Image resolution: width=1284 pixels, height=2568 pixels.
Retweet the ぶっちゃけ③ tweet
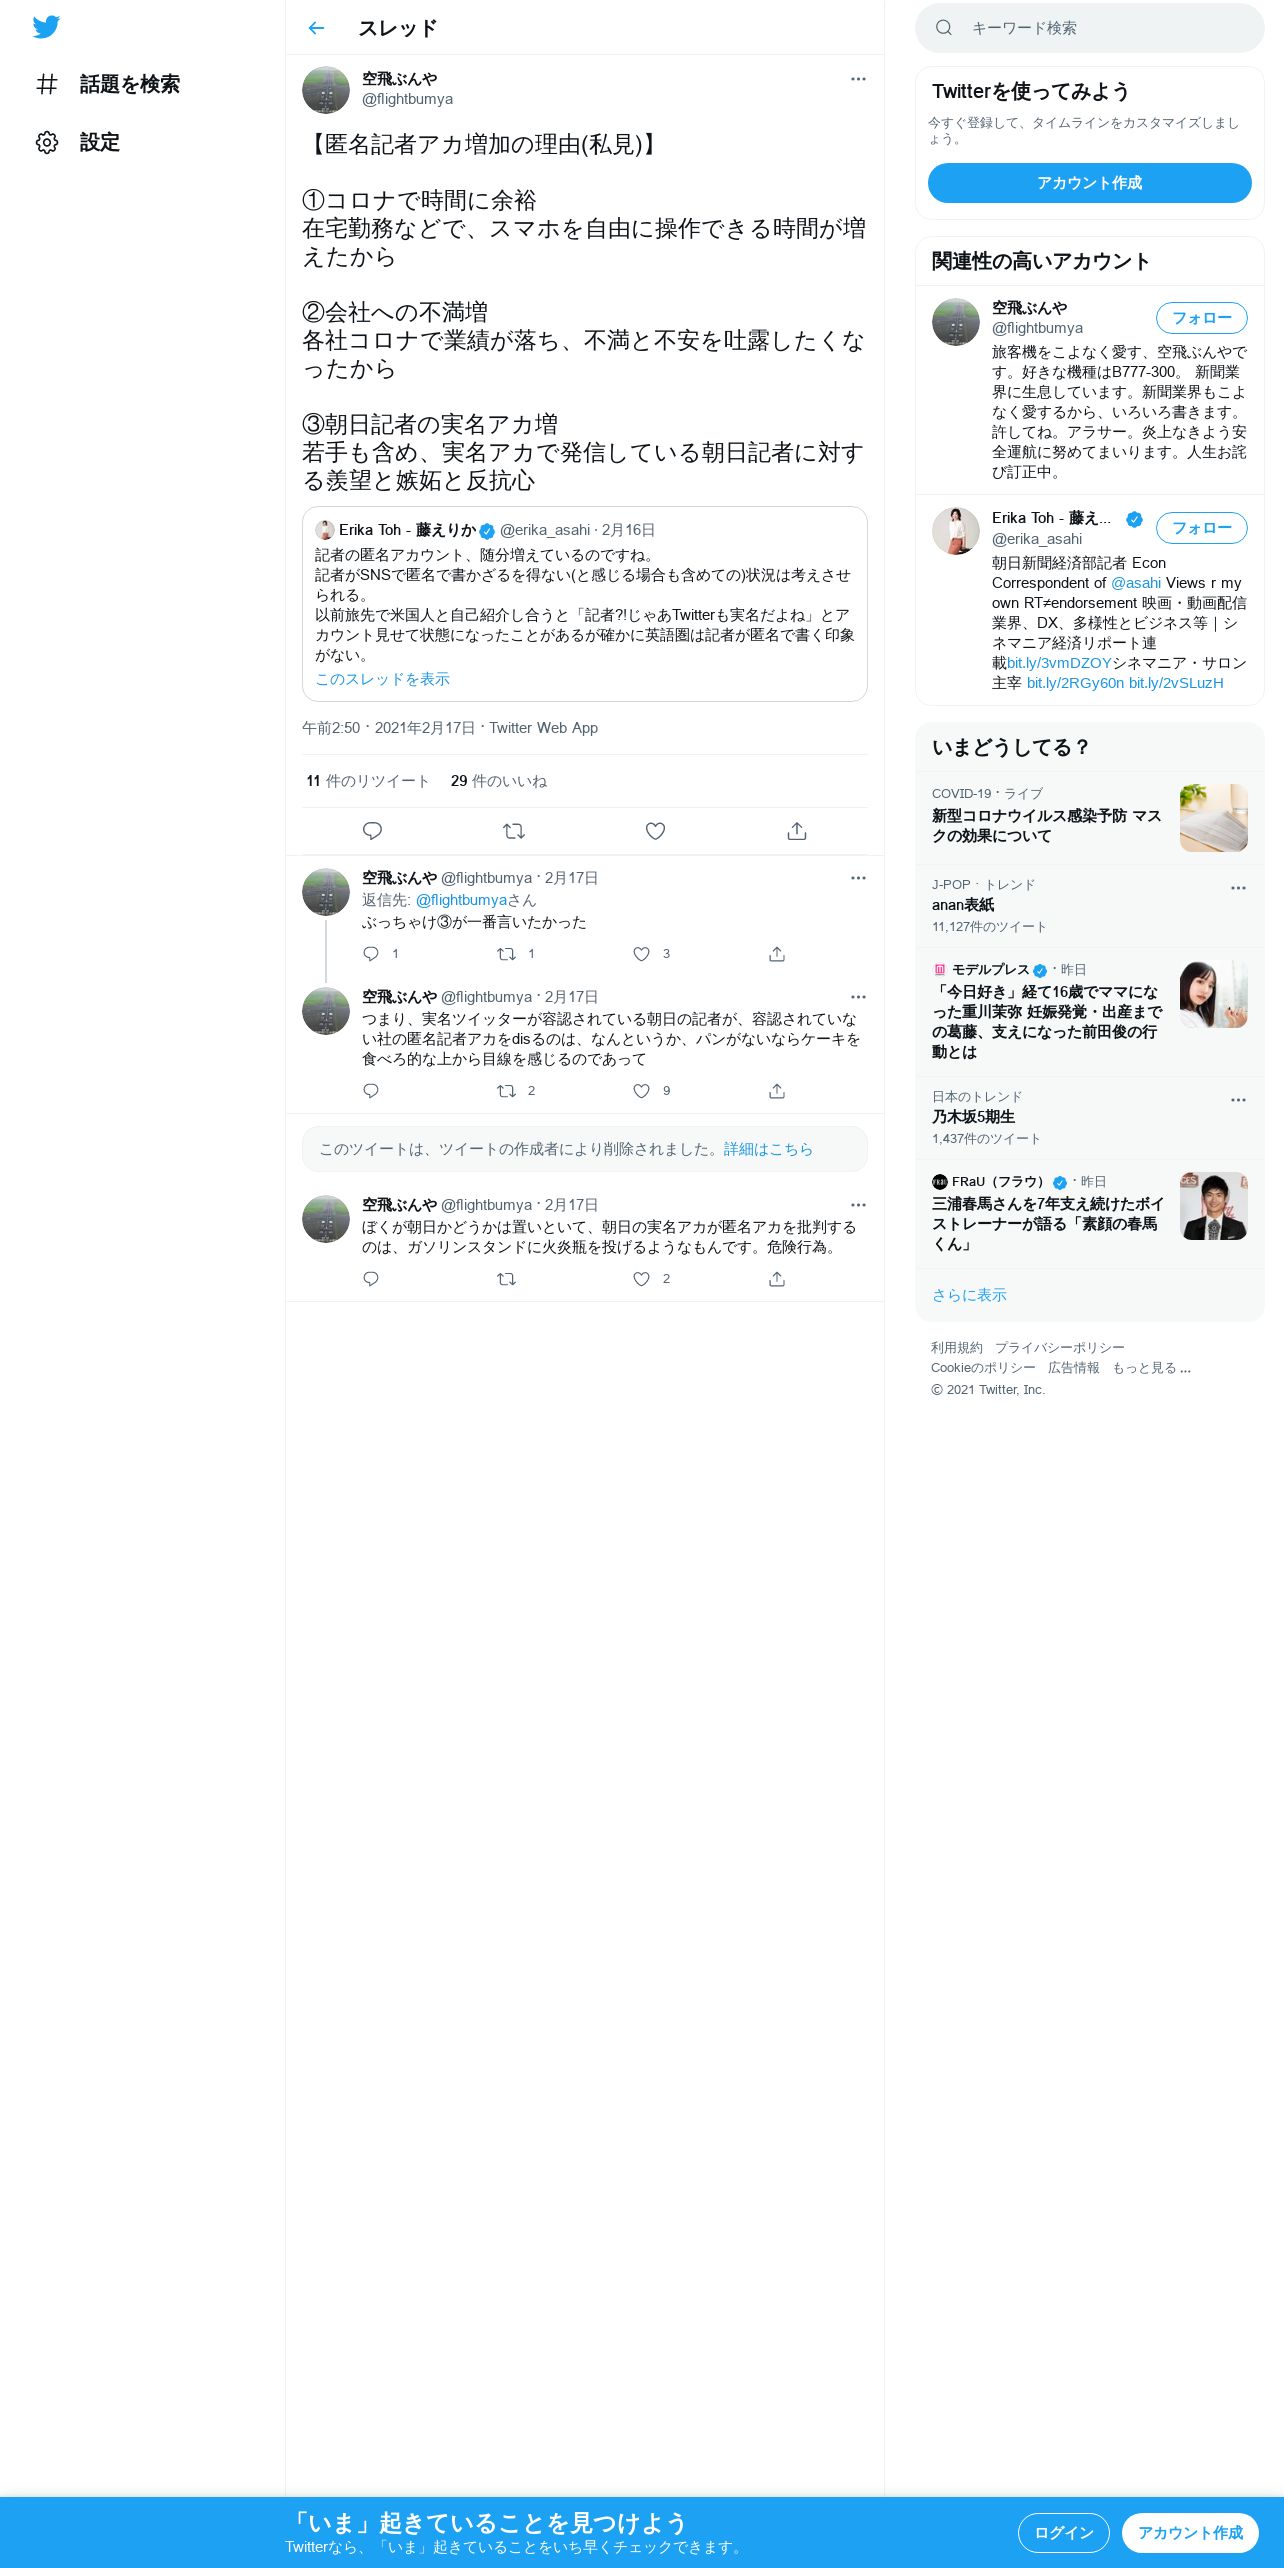(507, 954)
